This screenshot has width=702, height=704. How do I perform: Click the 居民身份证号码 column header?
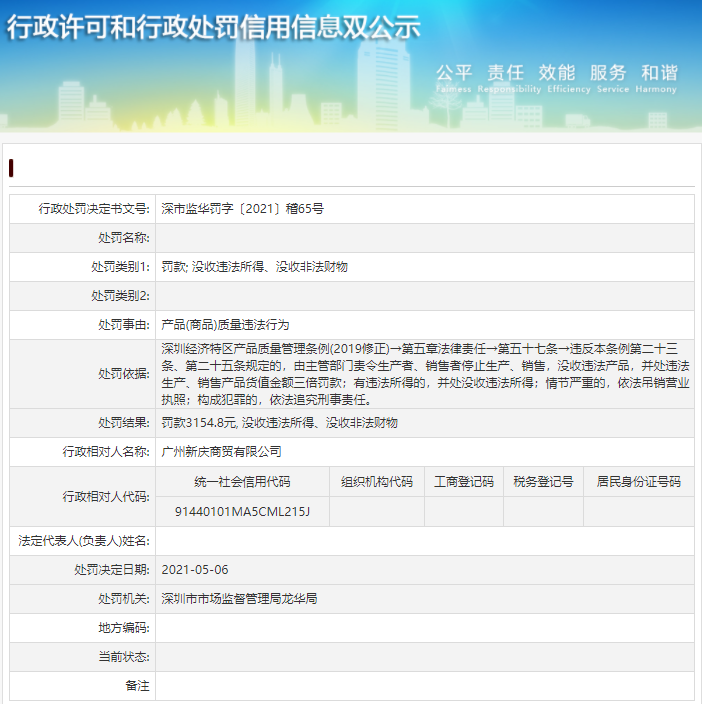(639, 482)
